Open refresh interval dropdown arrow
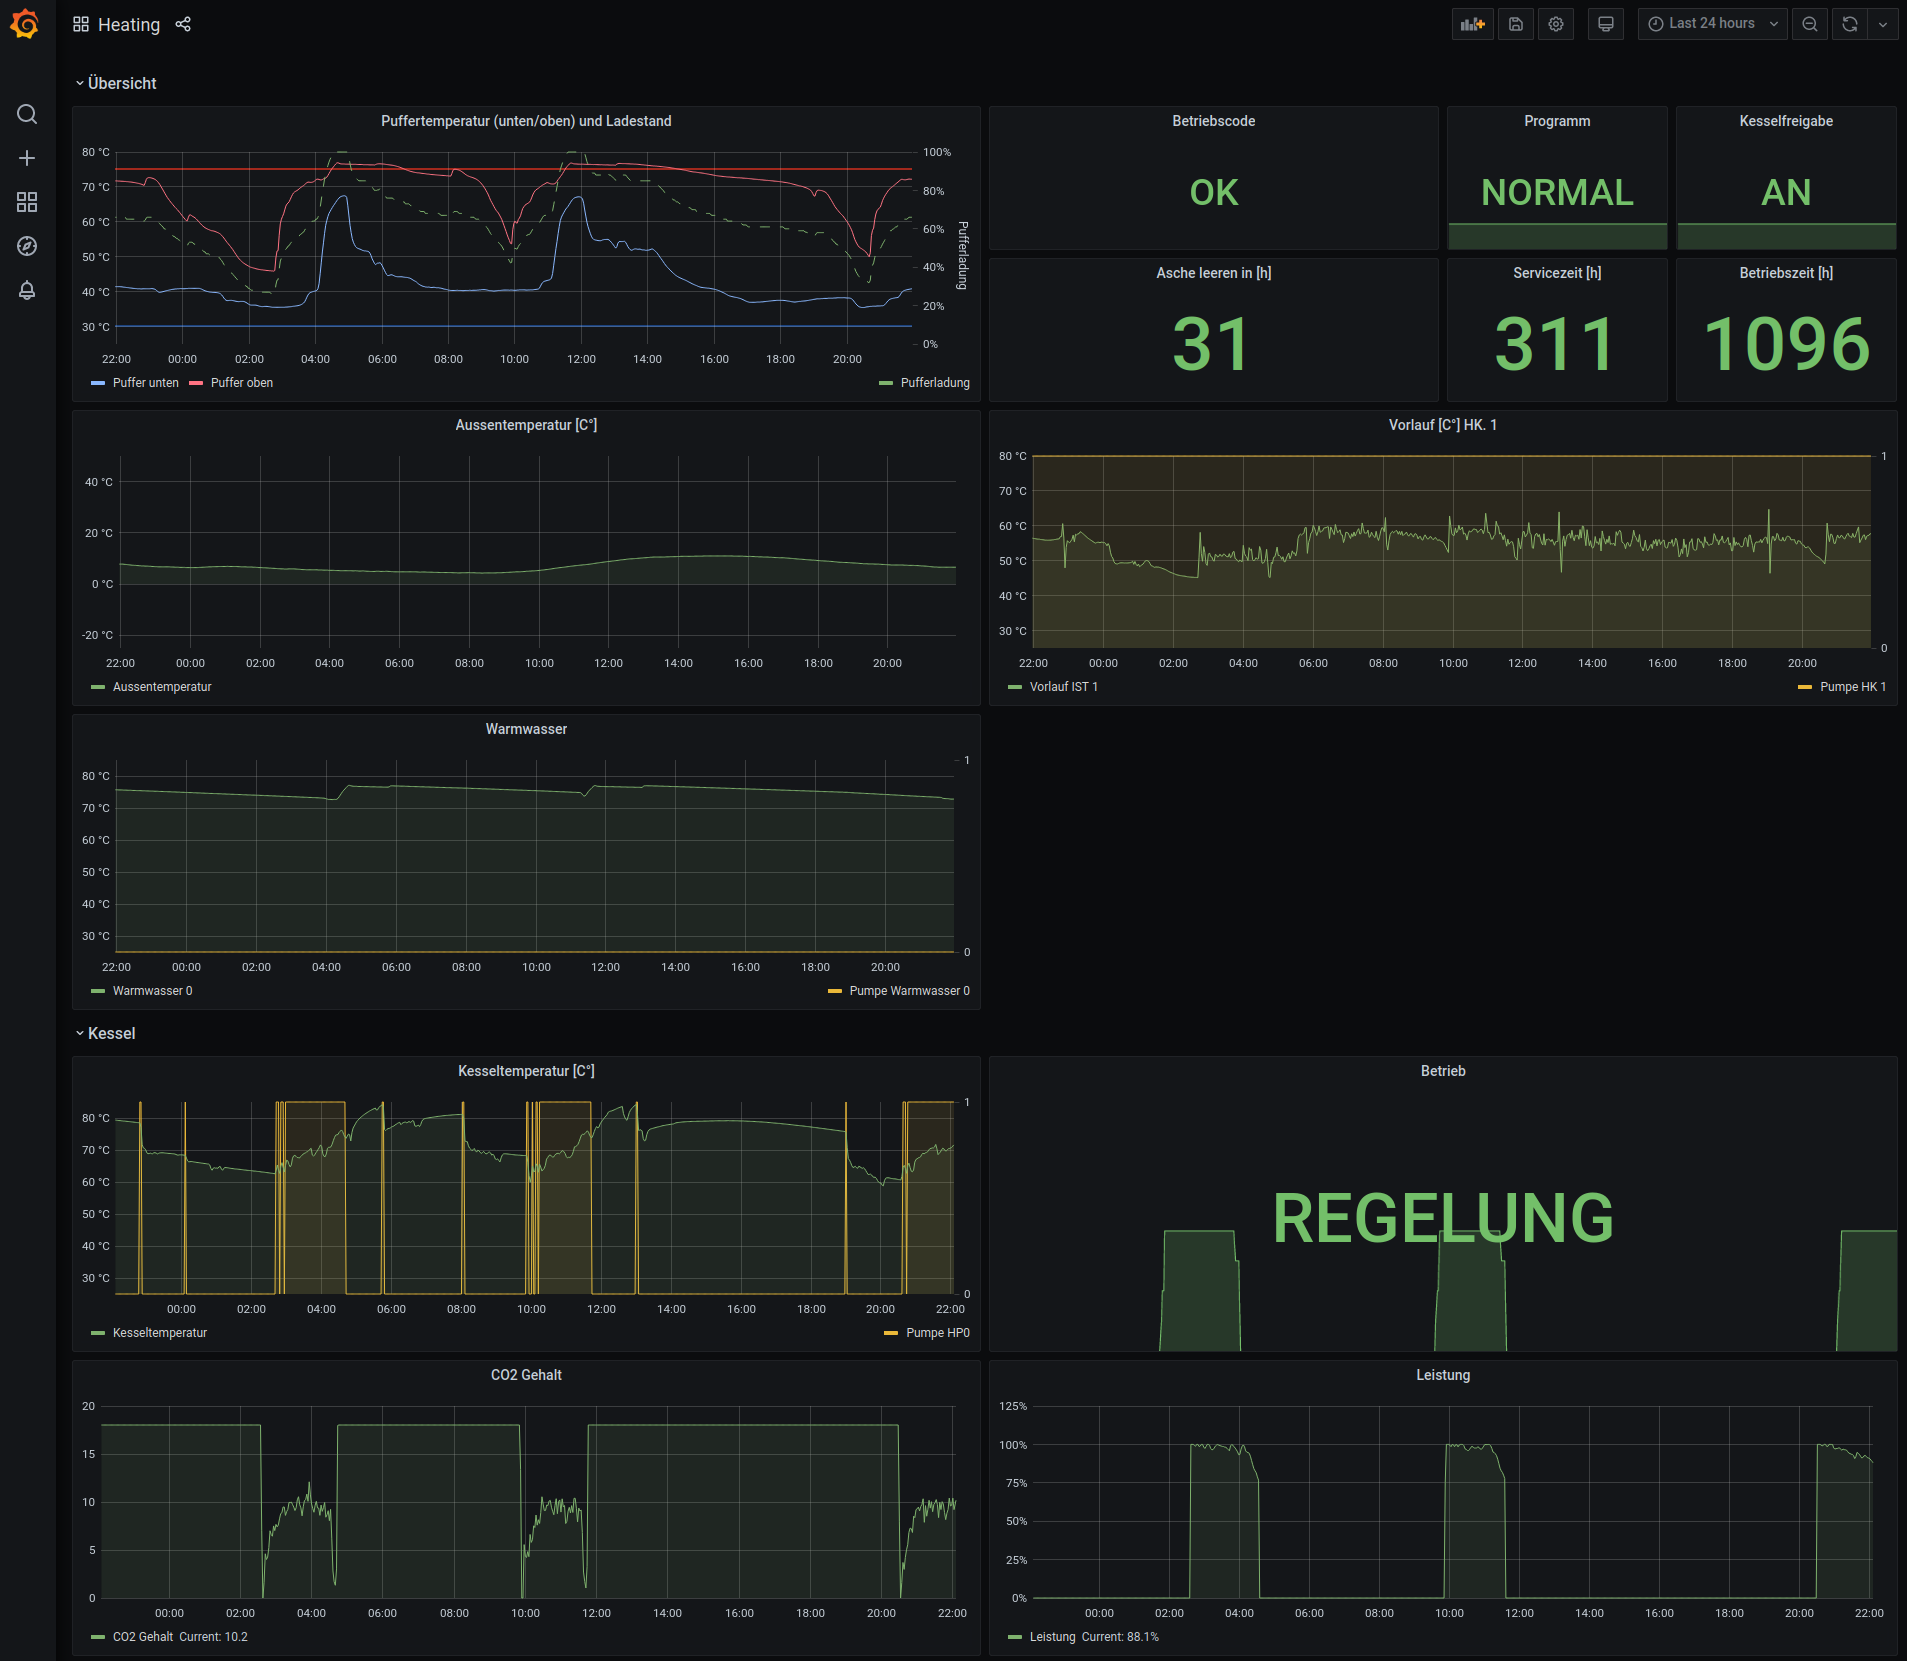Screen dimensions: 1907x1661 click(x=1883, y=24)
